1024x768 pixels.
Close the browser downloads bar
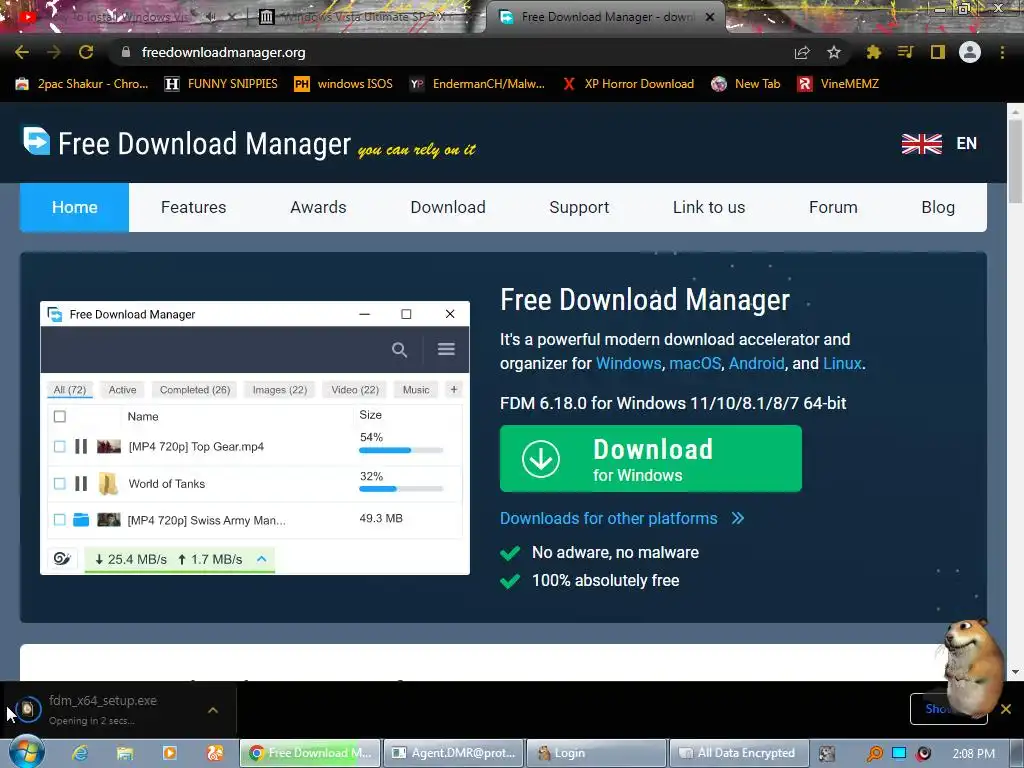tap(1006, 709)
